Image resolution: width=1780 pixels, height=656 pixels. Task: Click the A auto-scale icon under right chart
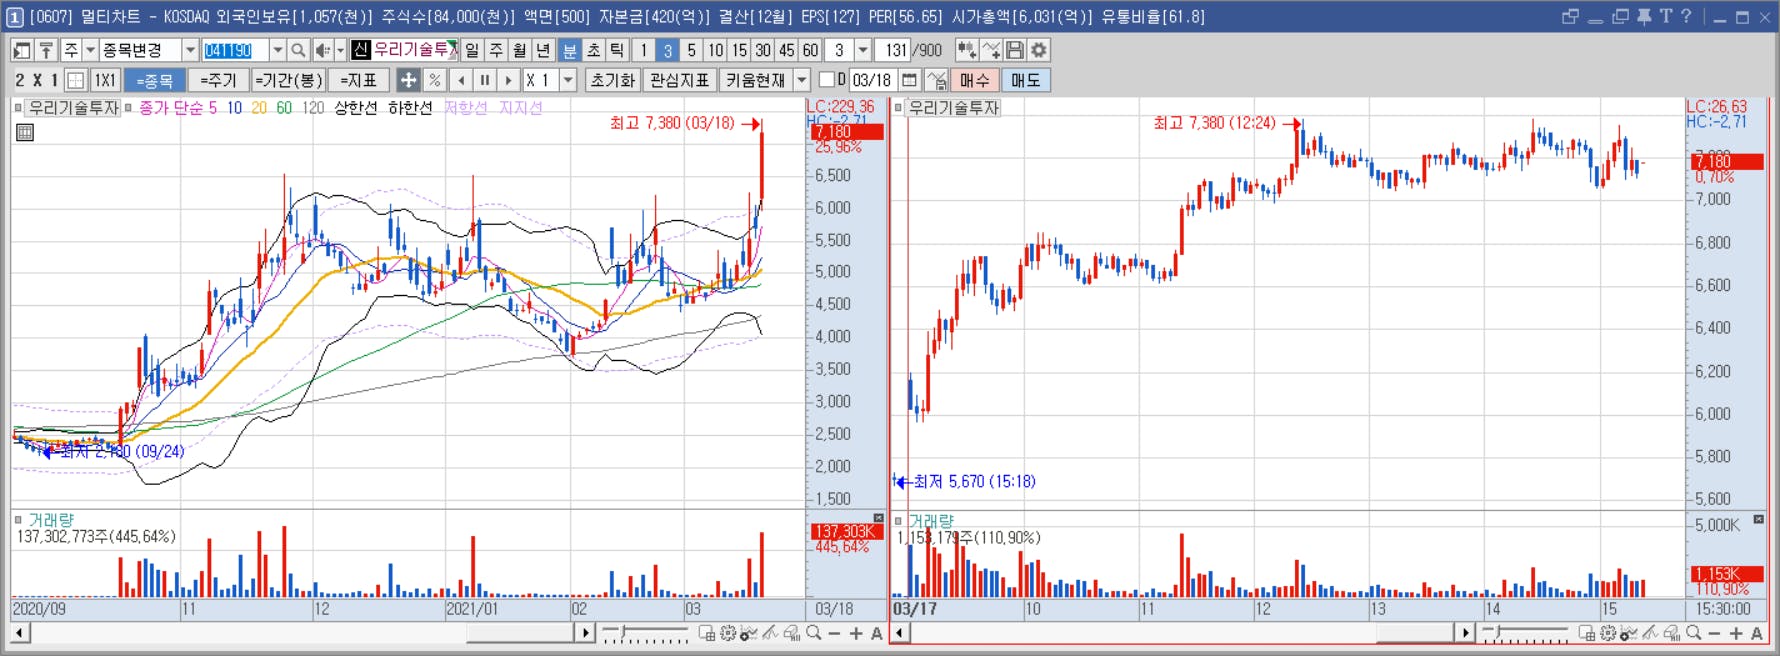(1757, 633)
